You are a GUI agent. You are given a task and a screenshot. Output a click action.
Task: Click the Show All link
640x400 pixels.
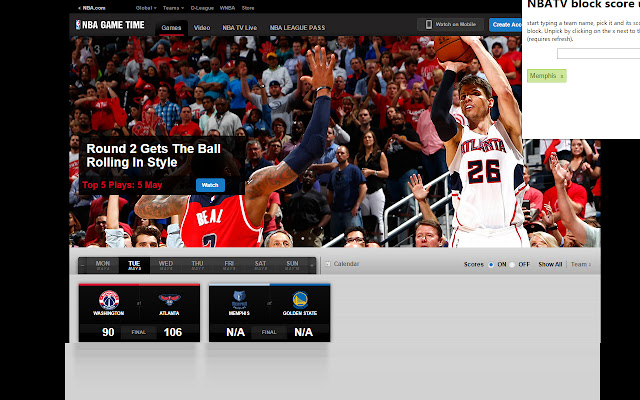[x=550, y=264]
